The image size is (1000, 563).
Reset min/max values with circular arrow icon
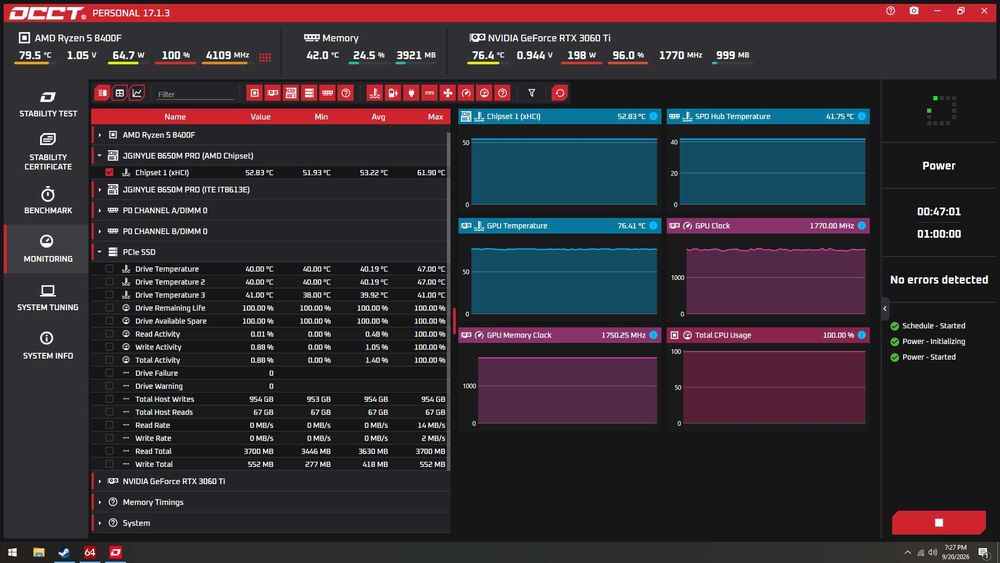point(559,93)
